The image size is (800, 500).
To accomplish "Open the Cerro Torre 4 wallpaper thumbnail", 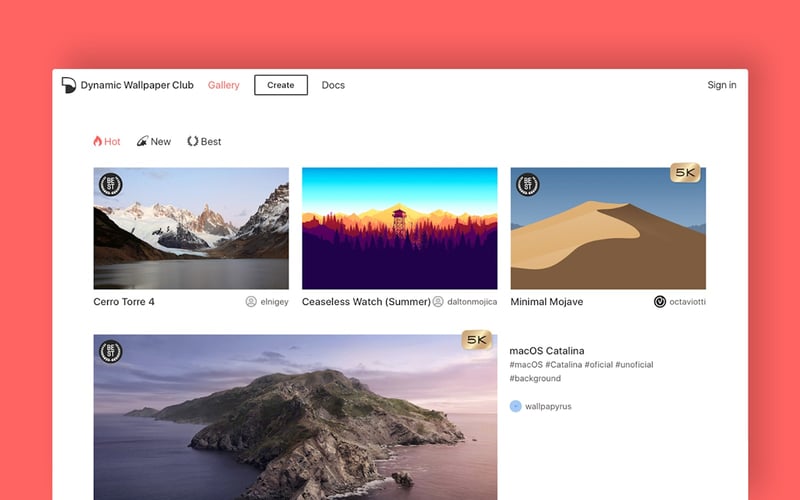I will click(191, 228).
